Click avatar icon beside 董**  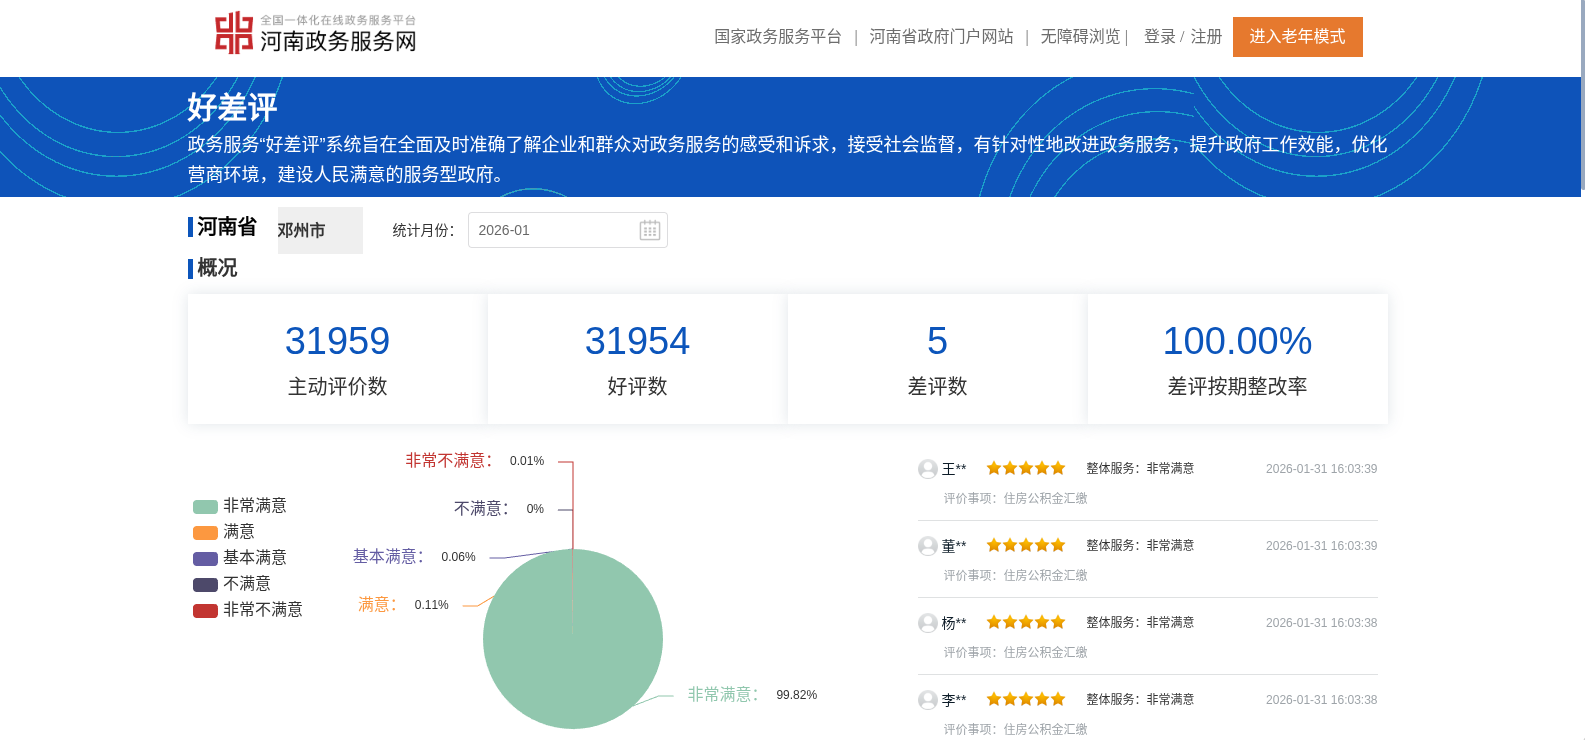pyautogui.click(x=928, y=546)
